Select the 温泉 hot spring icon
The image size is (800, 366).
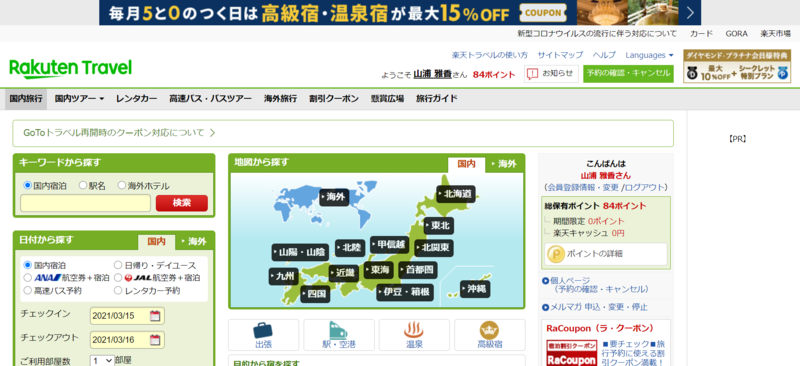point(414,330)
